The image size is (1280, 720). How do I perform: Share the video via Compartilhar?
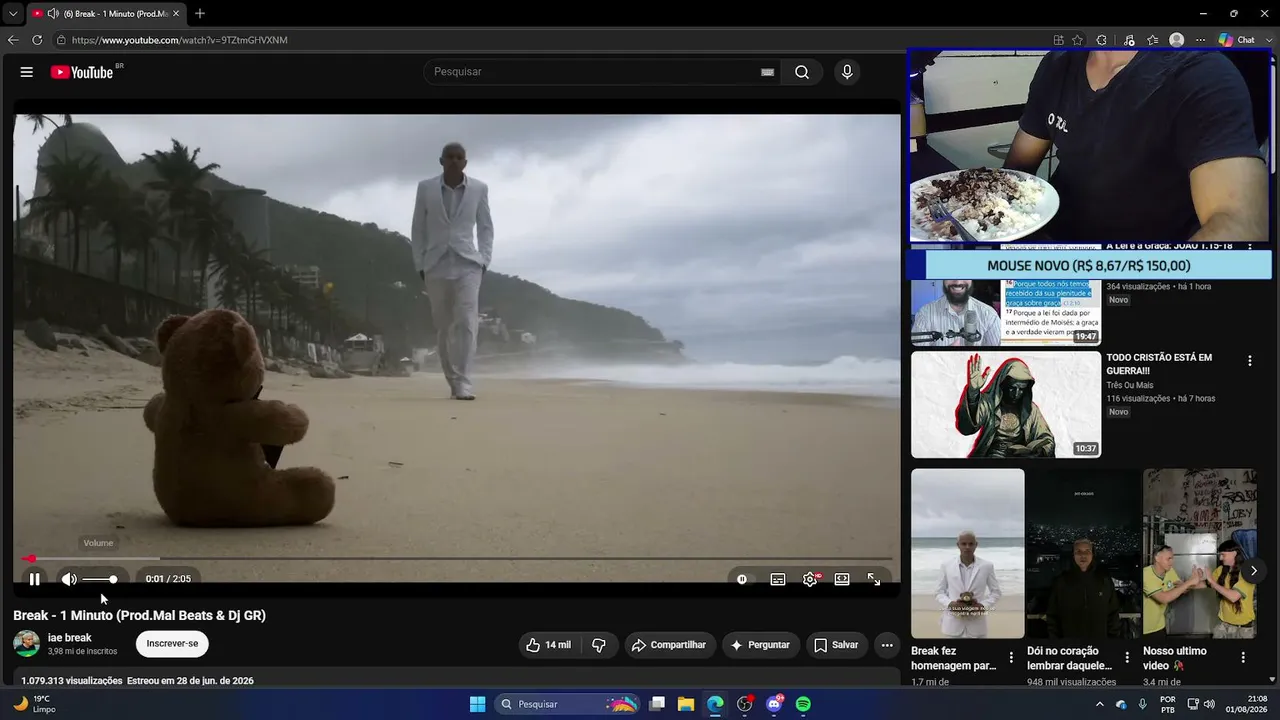(670, 645)
